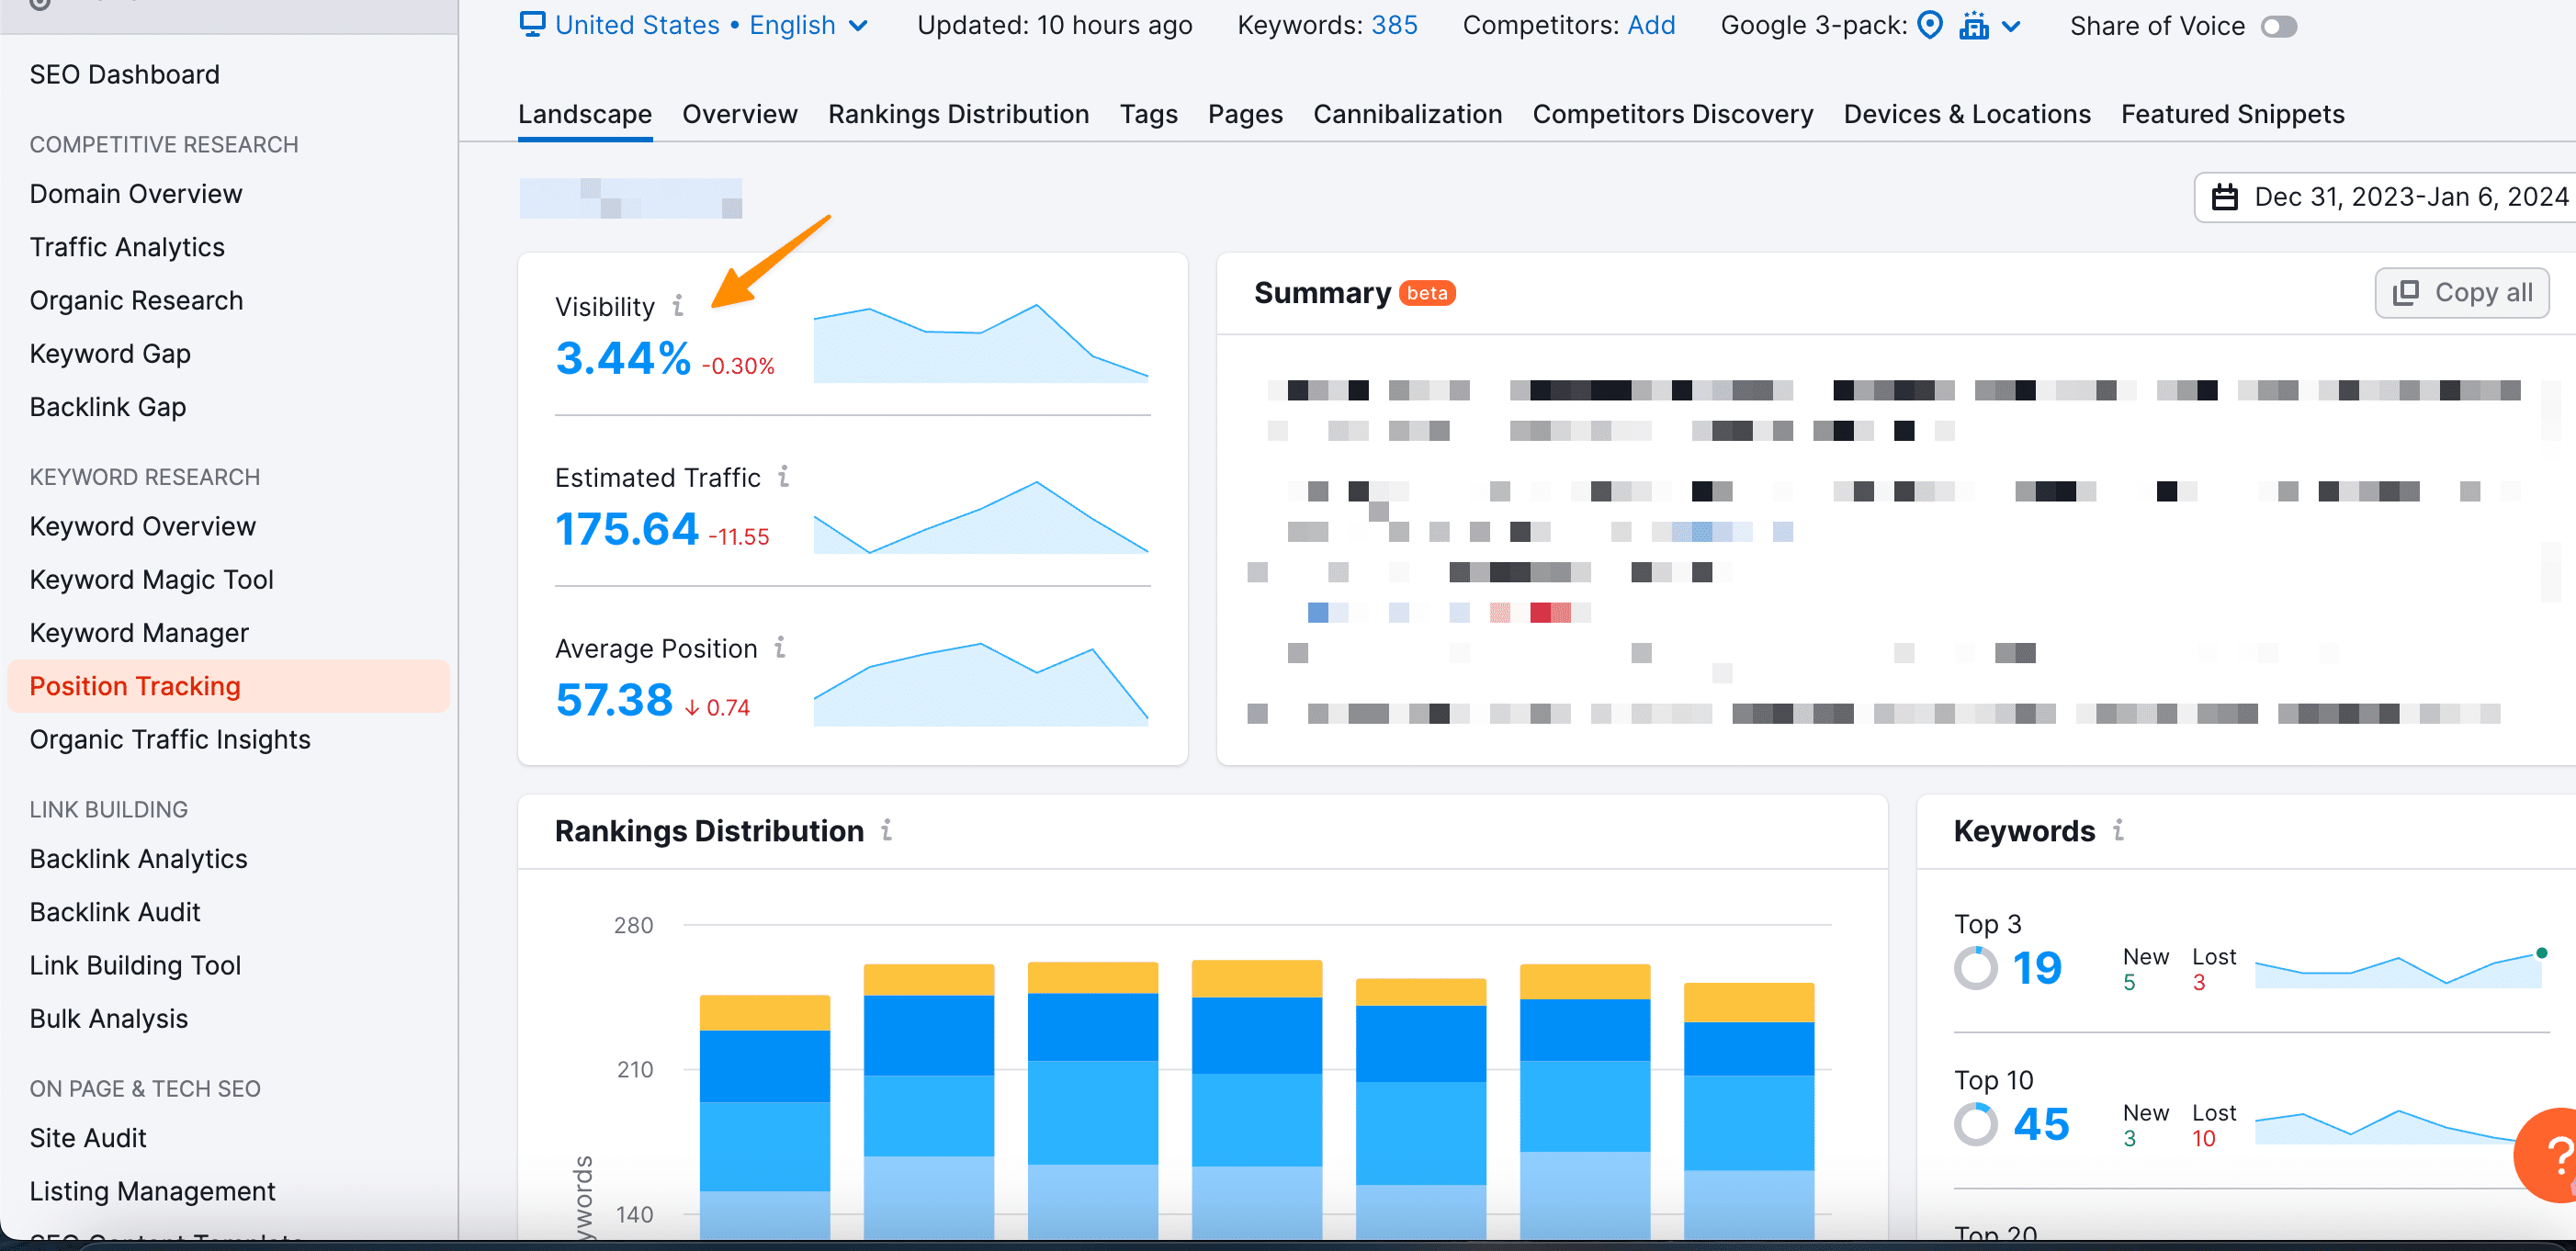Image resolution: width=2576 pixels, height=1251 pixels.
Task: Click the Average Position 57.38 value
Action: coord(614,700)
